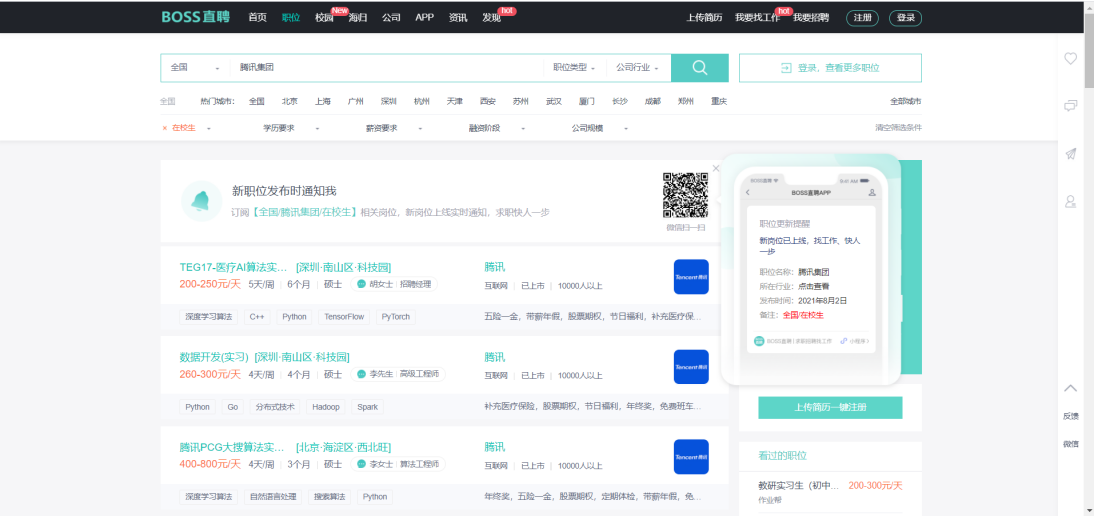Click 清空筛选条件 link
This screenshot has height=516, width=1094.
click(899, 128)
